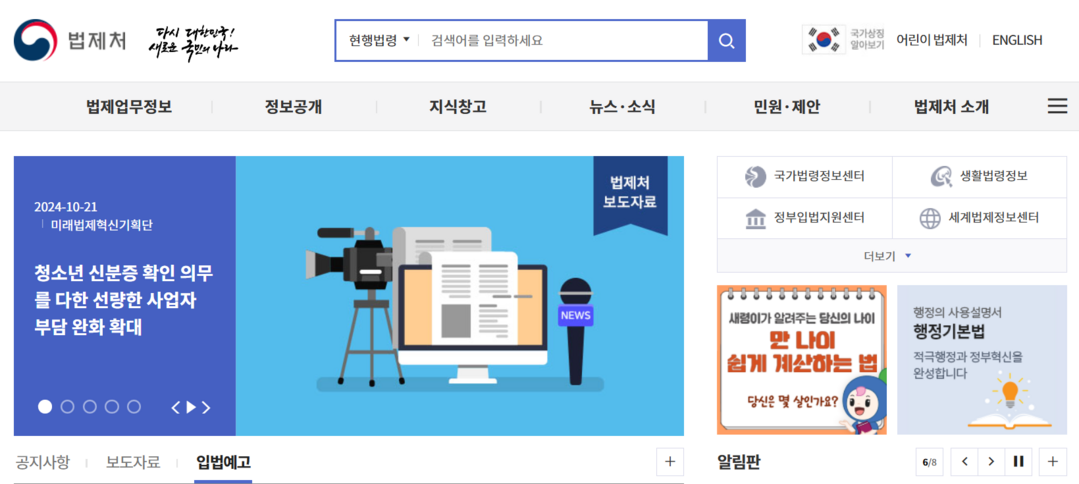
Task: Open 생활법령정보 icon link
Action: 941,177
